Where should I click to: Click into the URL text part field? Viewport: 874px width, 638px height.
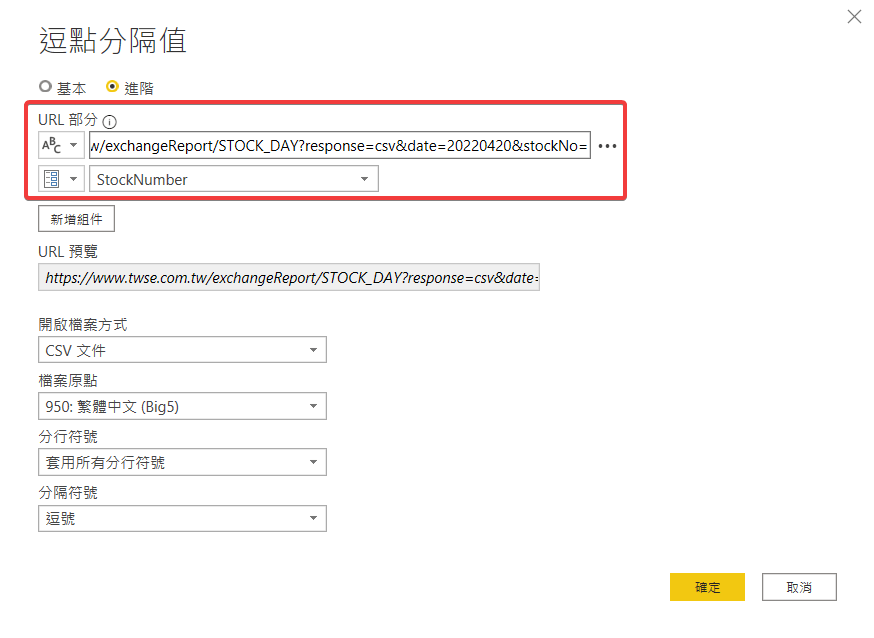340,146
